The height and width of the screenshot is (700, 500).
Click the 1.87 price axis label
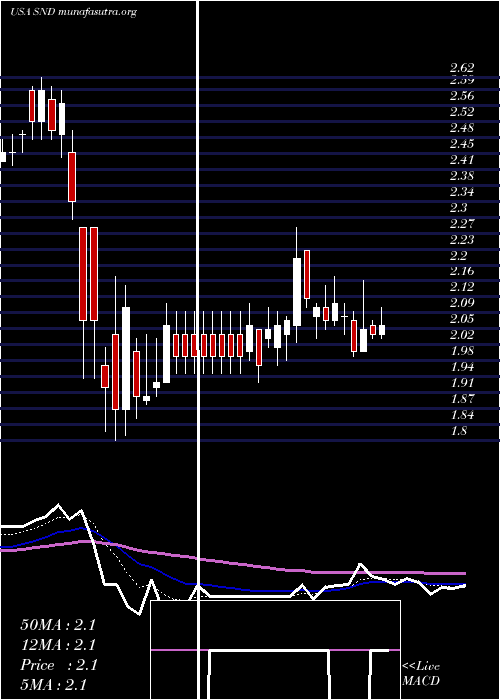pos(462,399)
